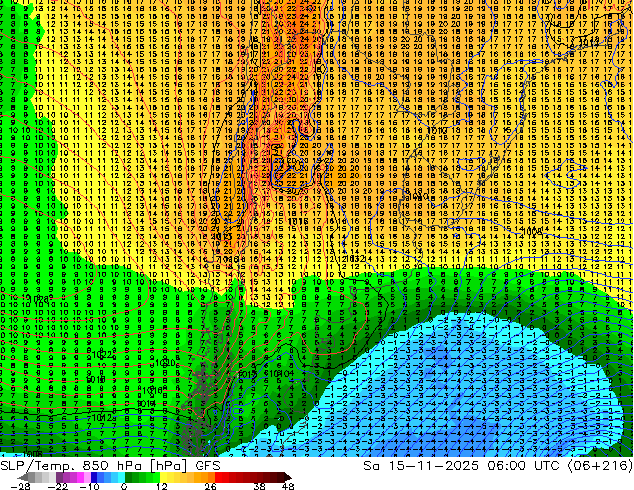
Task: Click the '0' legend value
Action: (124, 486)
